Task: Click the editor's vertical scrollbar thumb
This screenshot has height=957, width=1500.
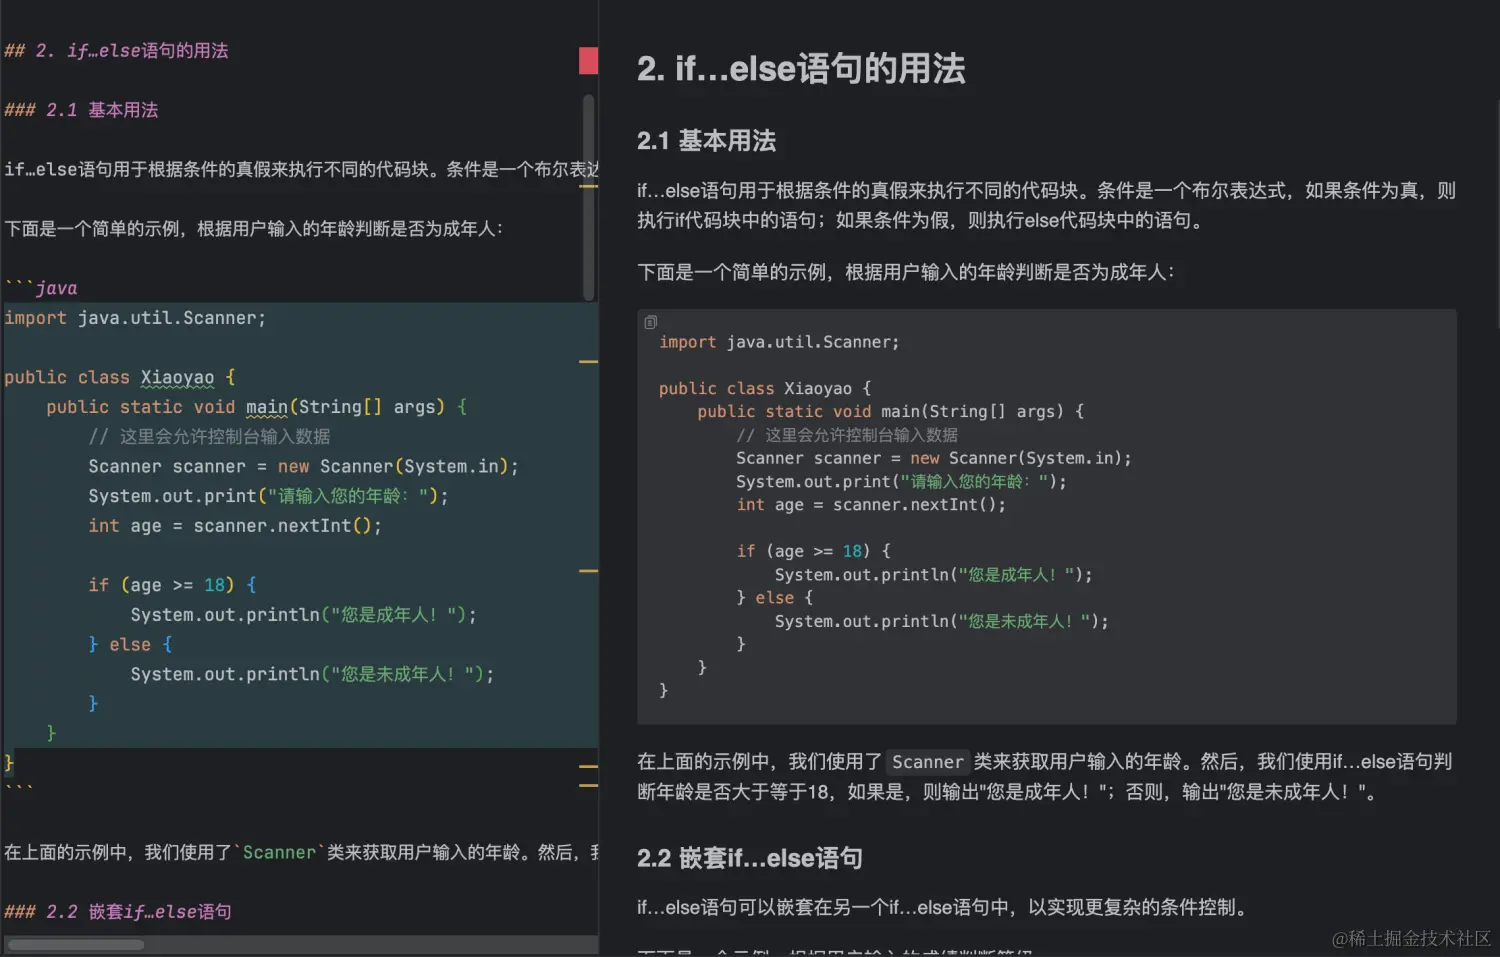Action: pyautogui.click(x=588, y=197)
